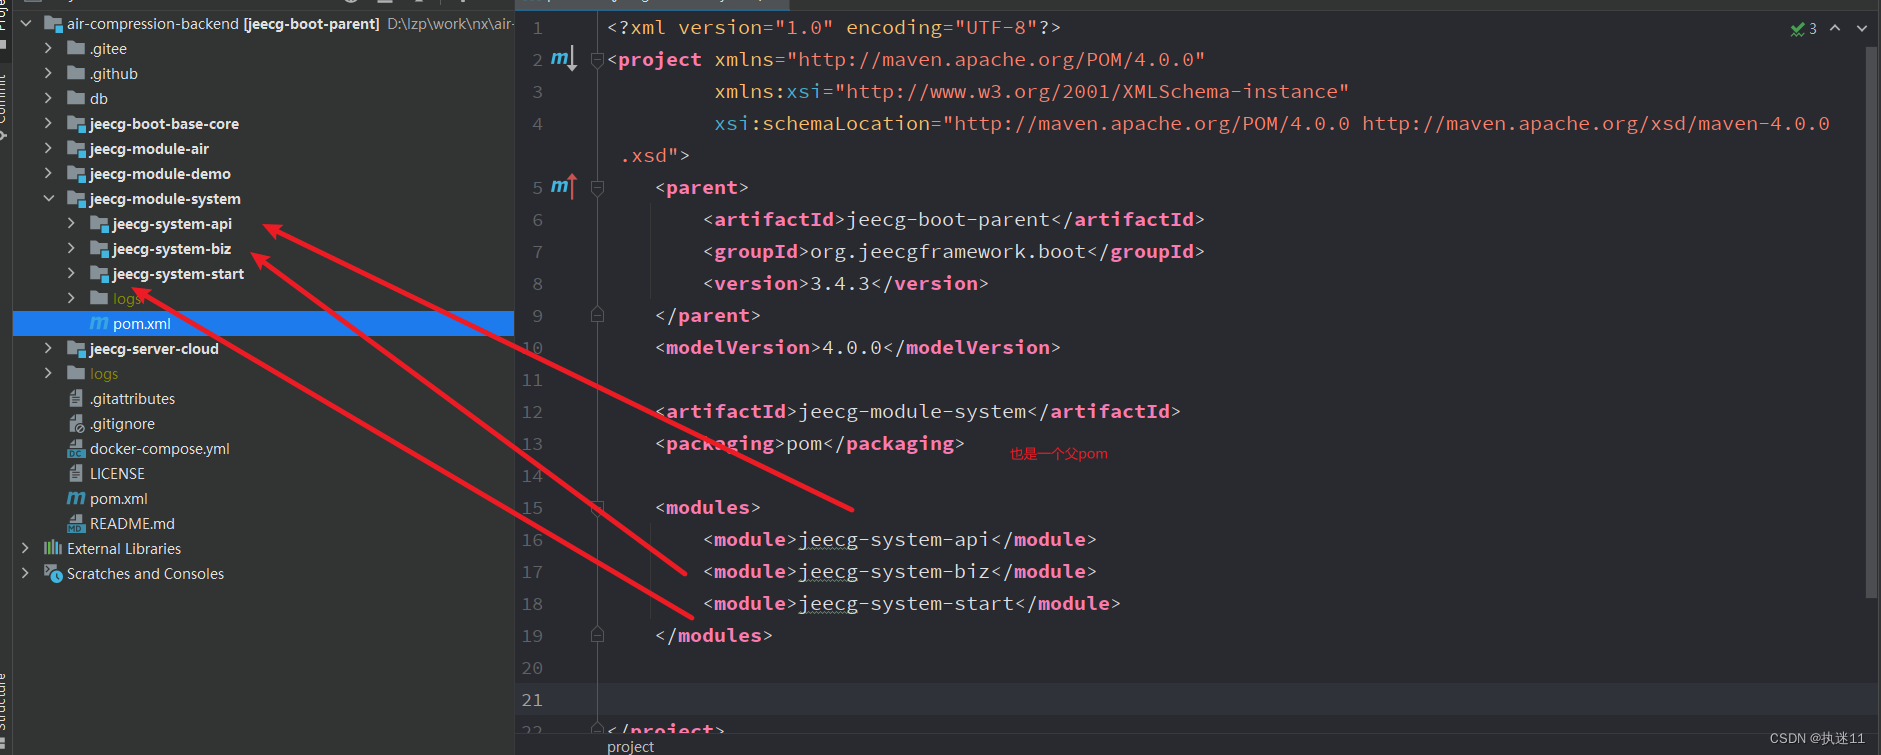Click the org.jeecgframework.boot groupId on line 7
The image size is (1881, 755).
948,251
